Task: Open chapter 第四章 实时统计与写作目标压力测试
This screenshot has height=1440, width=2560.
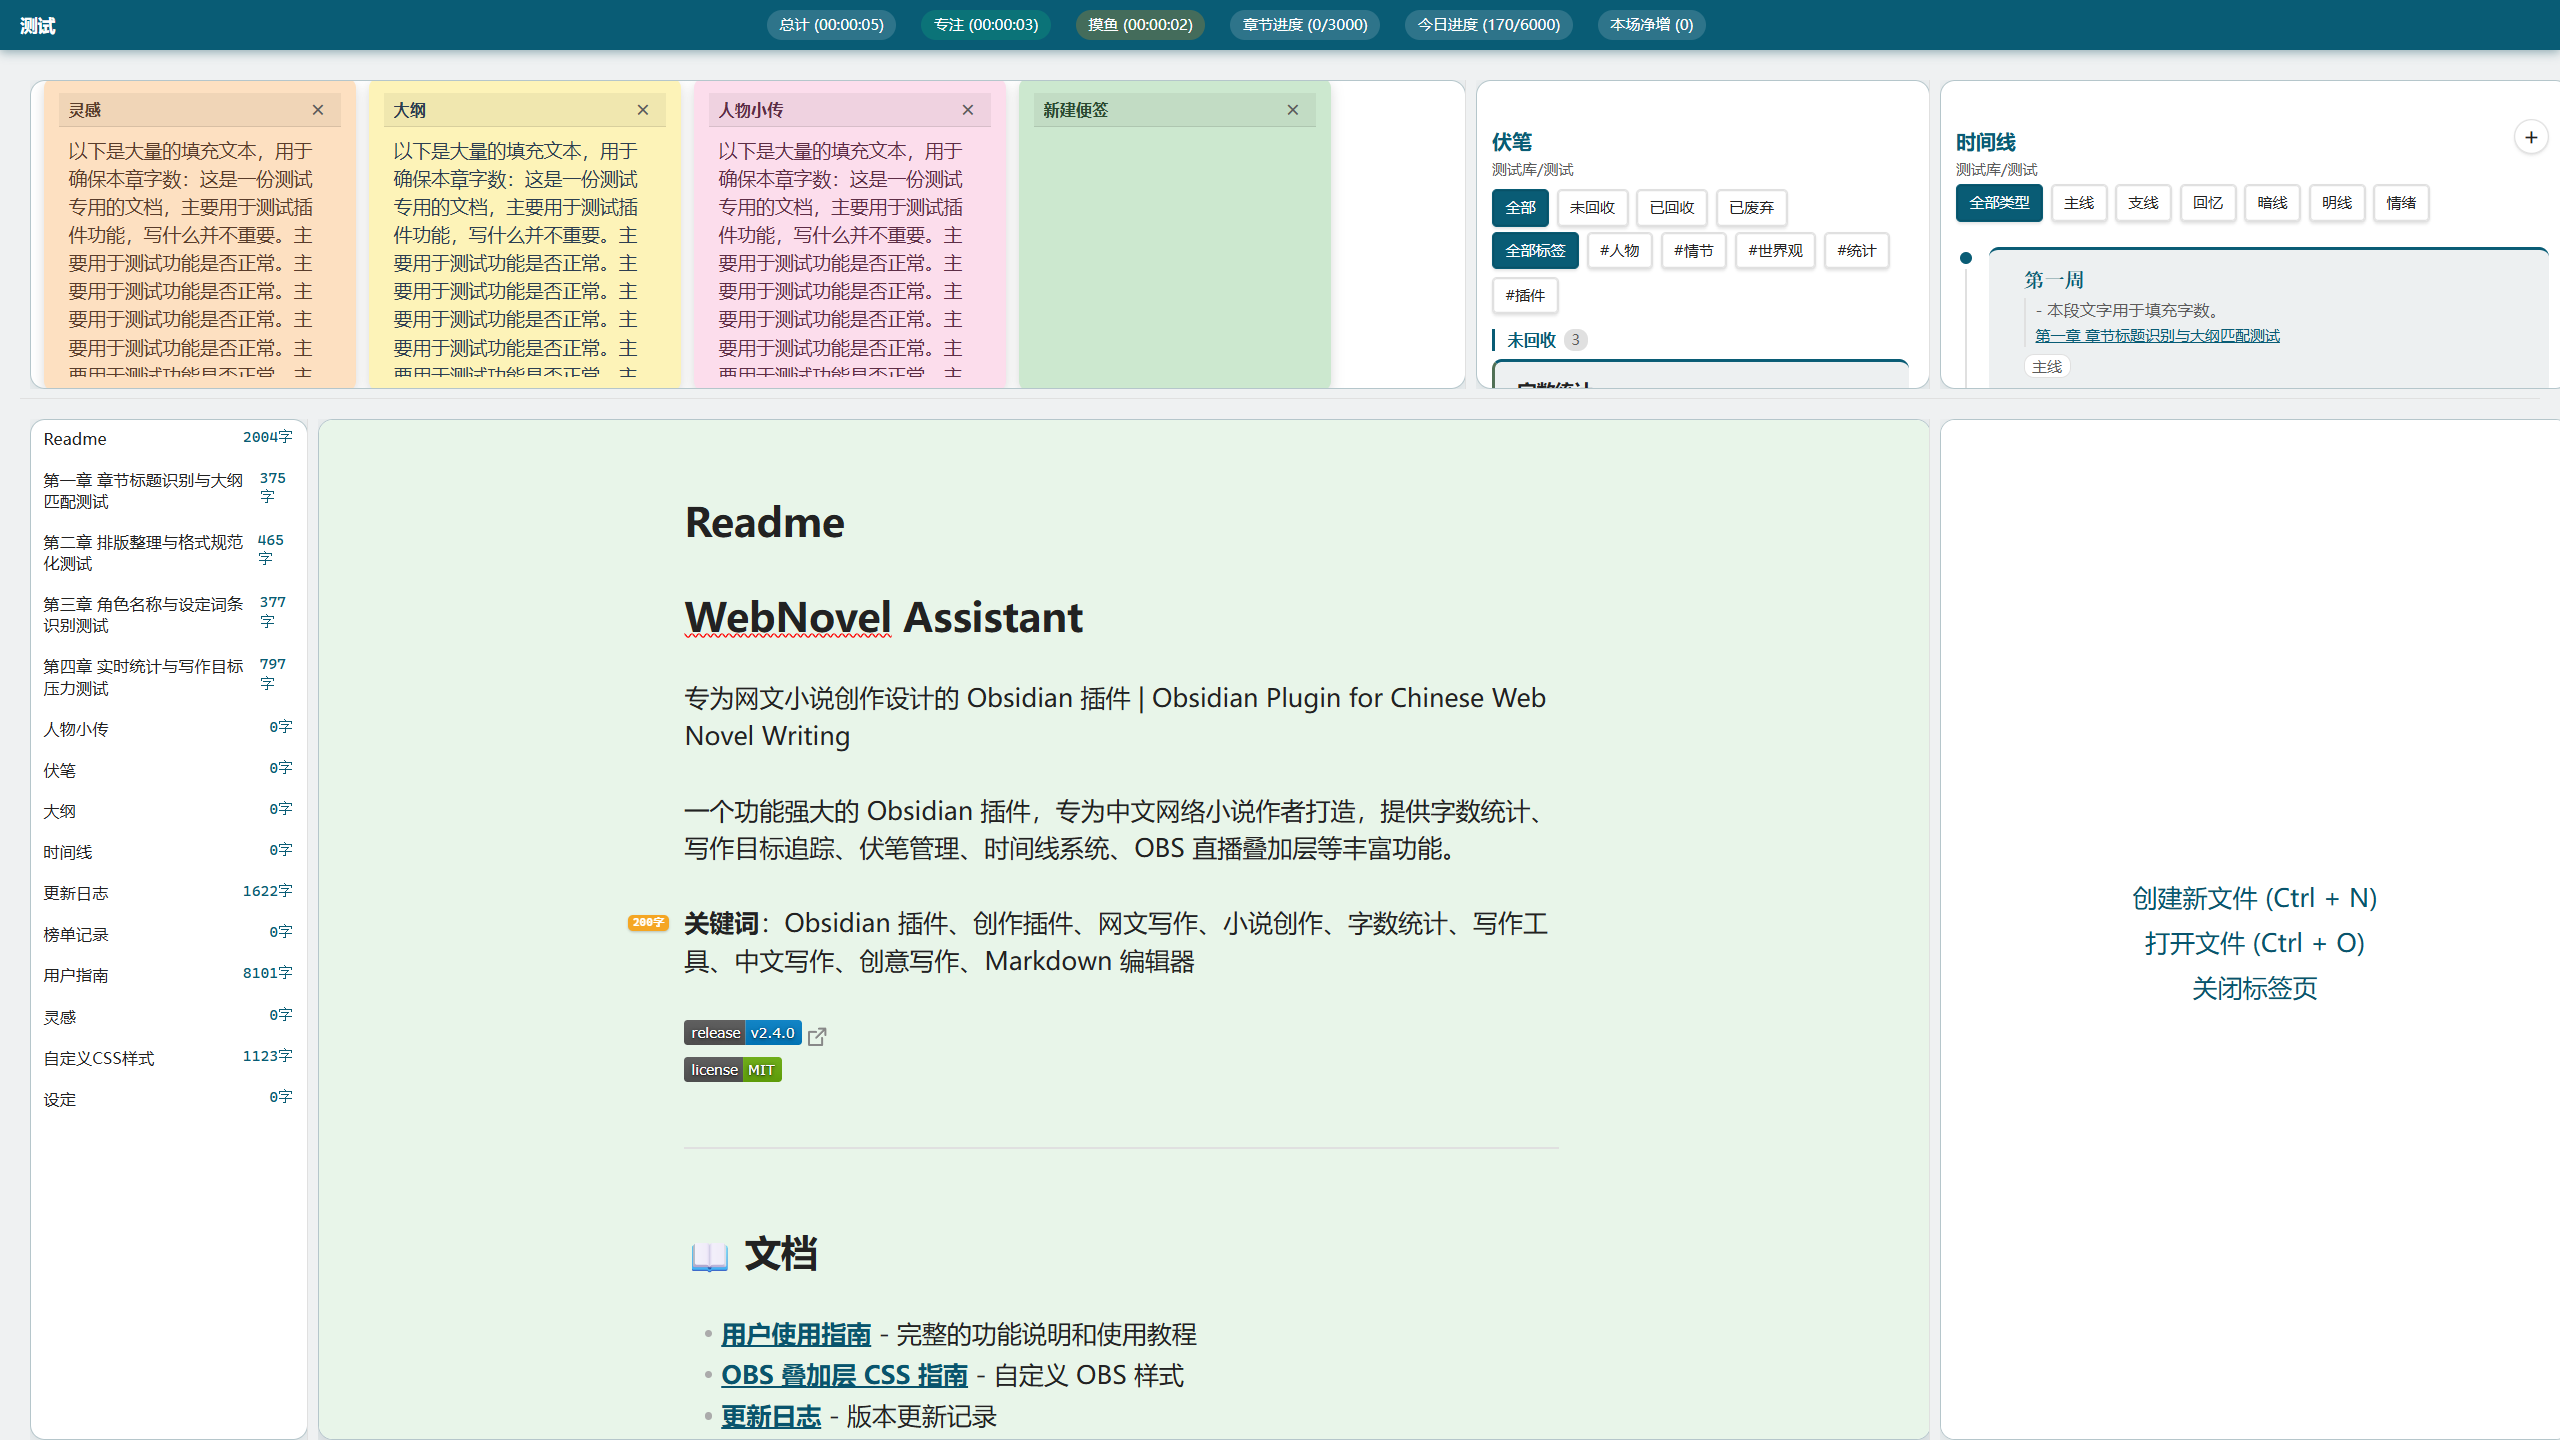Action: pos(168,677)
